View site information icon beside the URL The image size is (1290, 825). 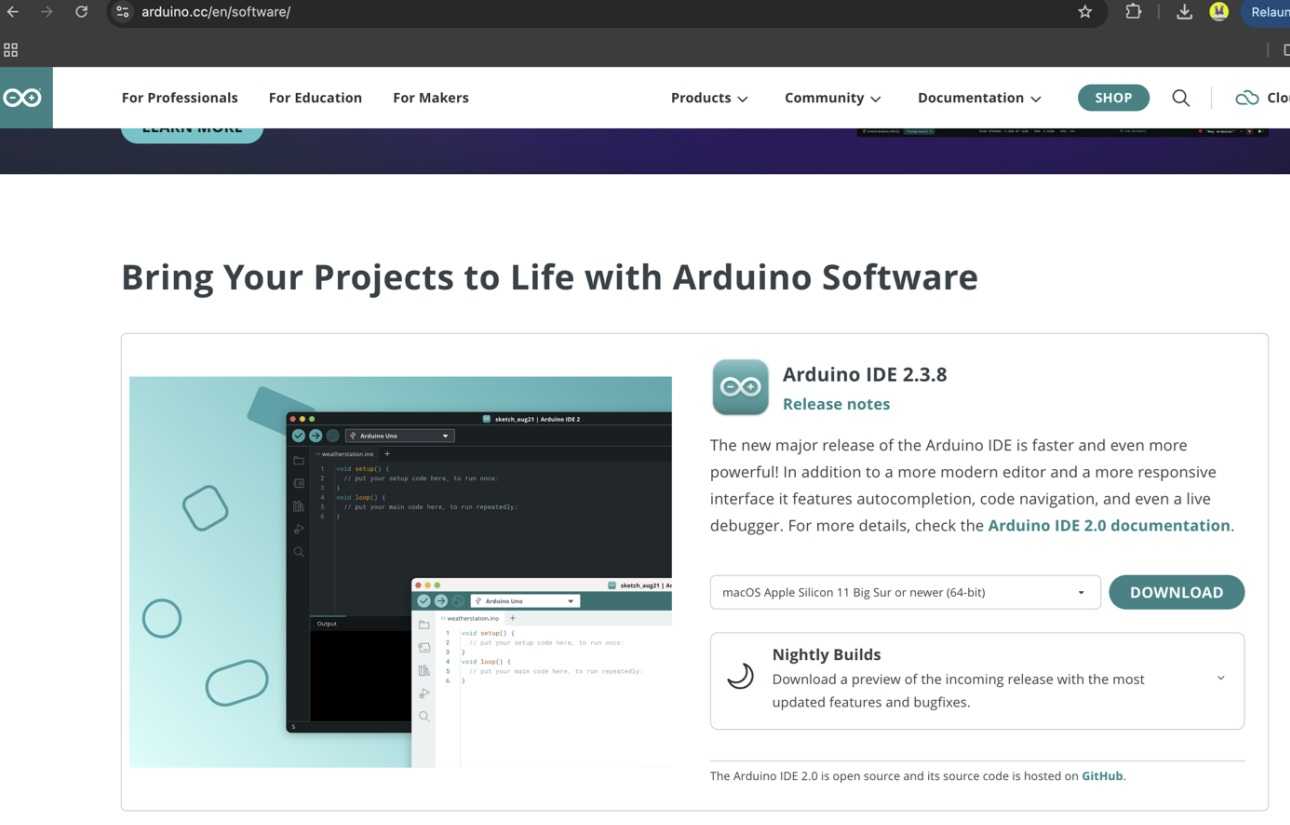tap(123, 12)
